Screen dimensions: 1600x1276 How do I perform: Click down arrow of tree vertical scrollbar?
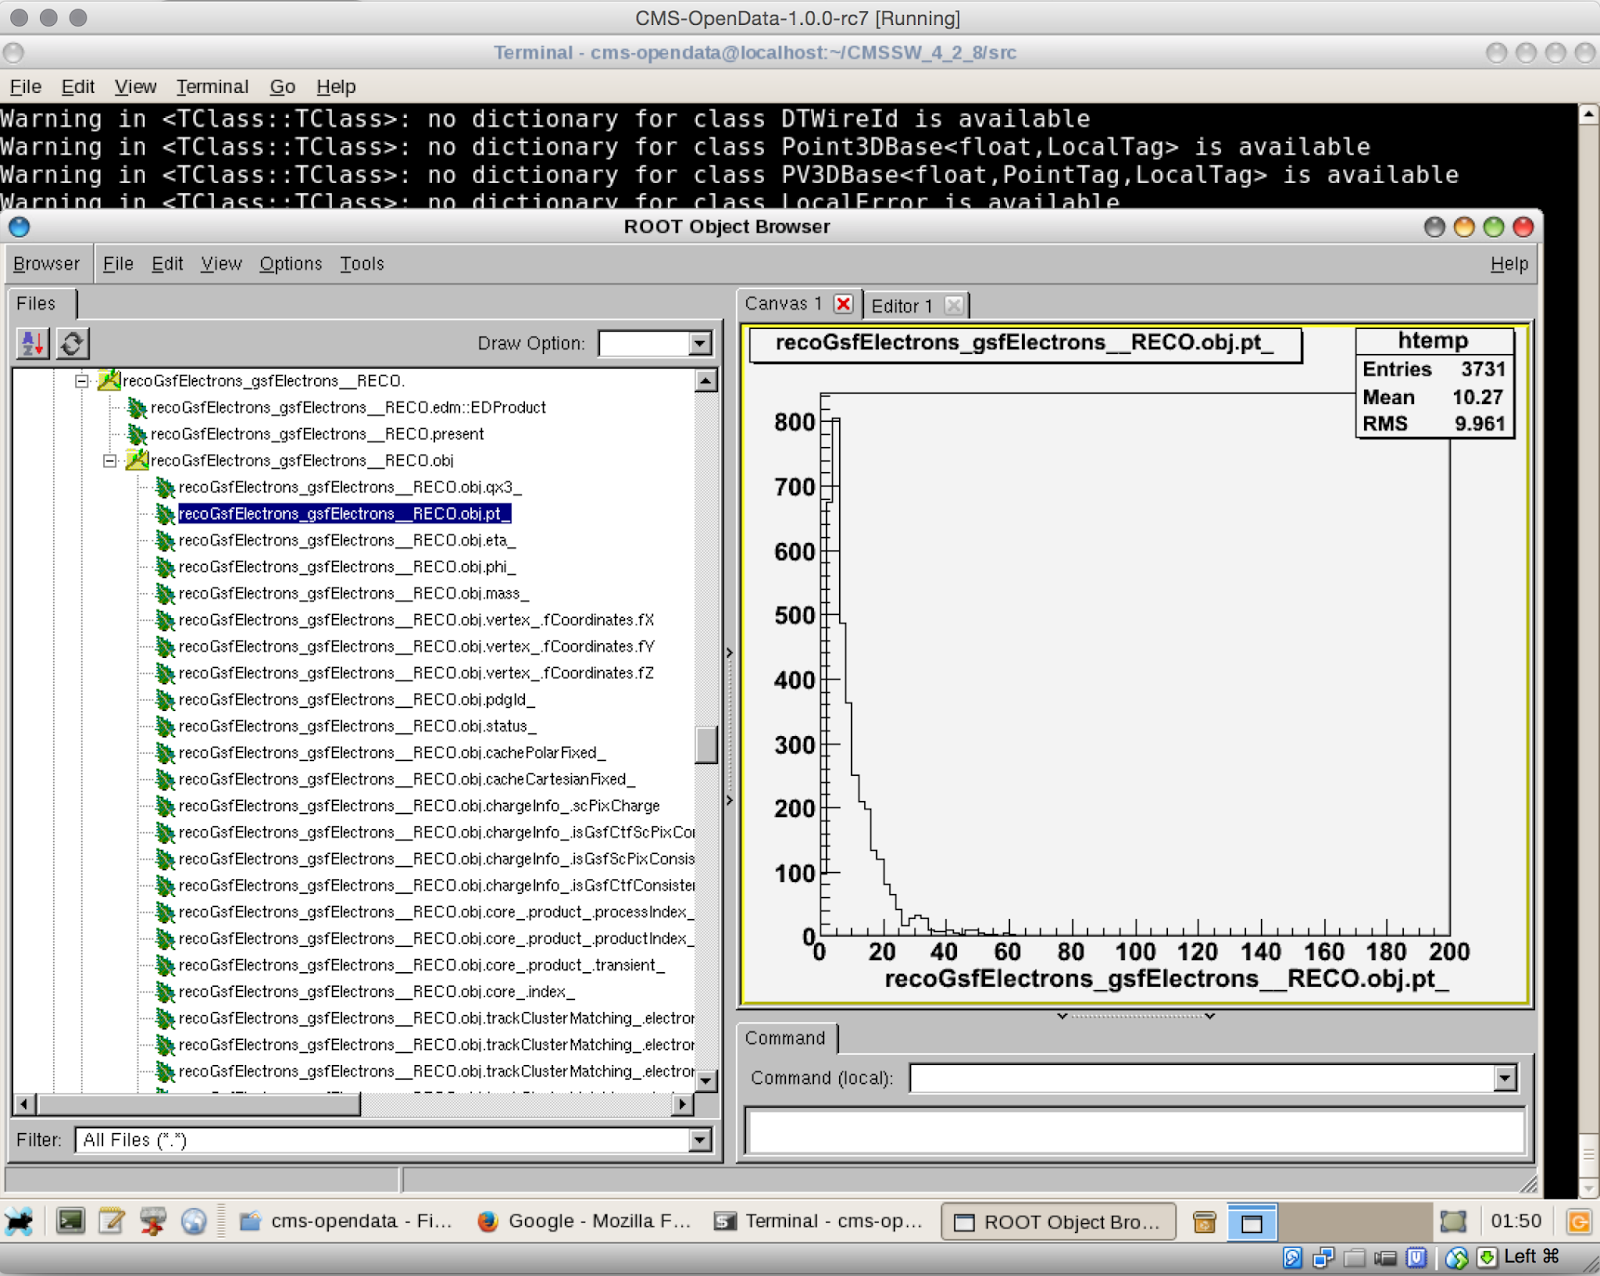click(707, 1081)
